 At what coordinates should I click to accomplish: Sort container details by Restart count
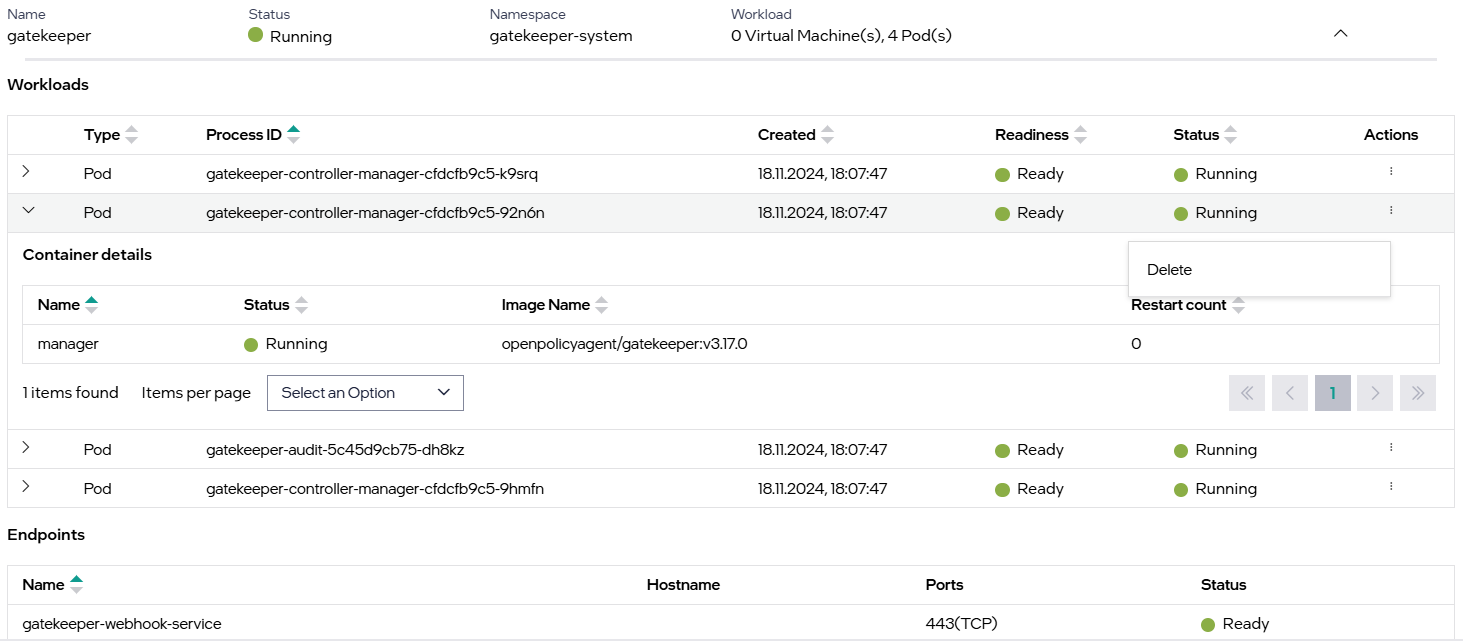click(1238, 305)
